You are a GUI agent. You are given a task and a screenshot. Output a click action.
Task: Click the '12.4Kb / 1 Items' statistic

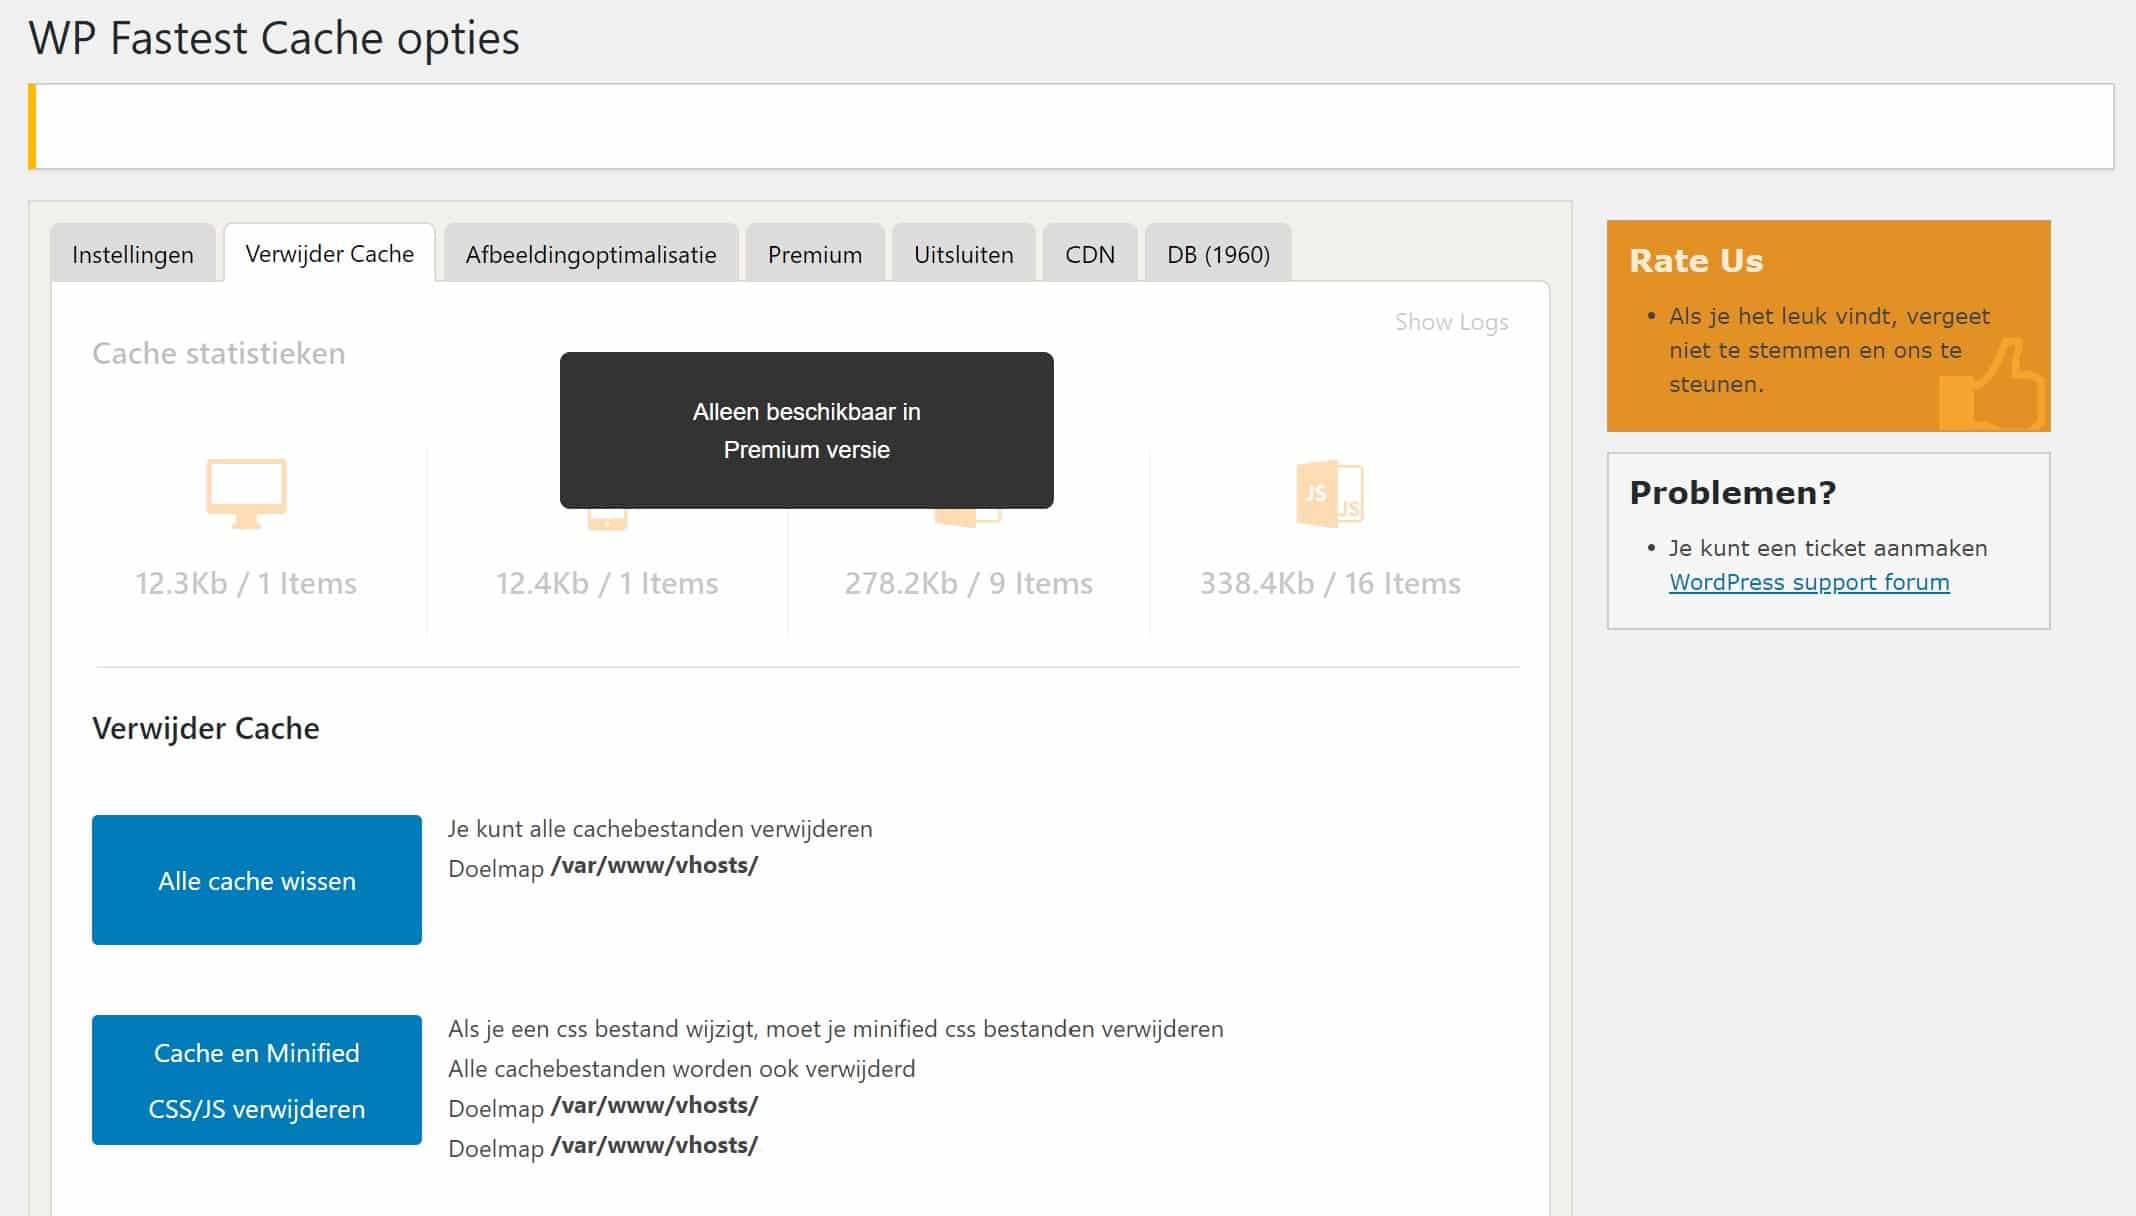[x=607, y=583]
